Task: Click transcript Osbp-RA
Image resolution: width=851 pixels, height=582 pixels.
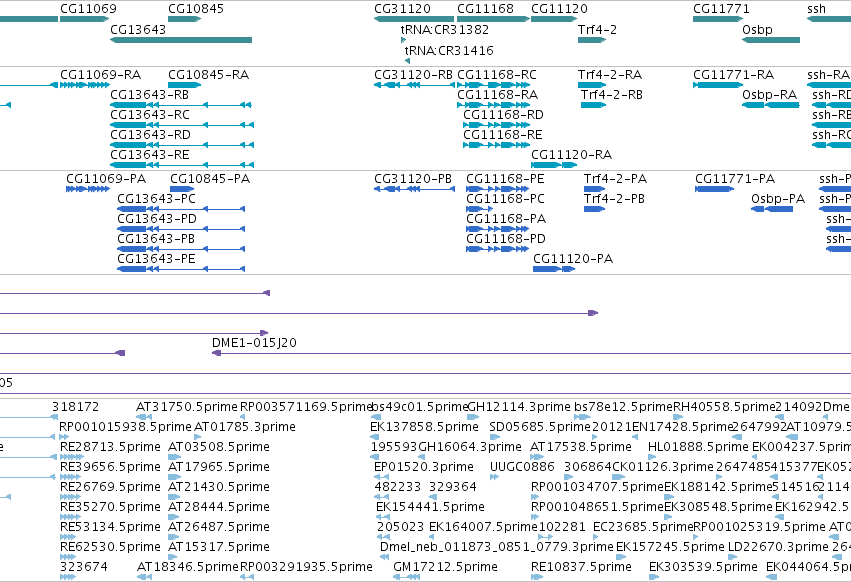Action: point(770,94)
